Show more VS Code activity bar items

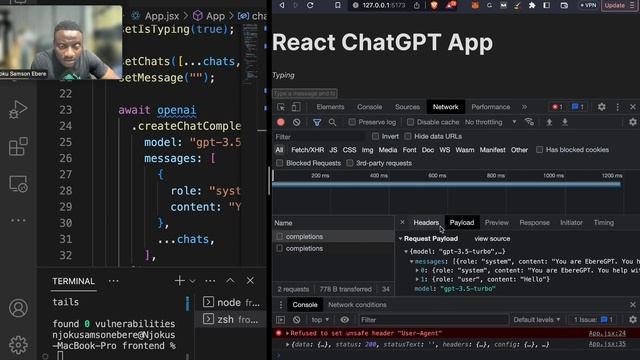pos(18,220)
